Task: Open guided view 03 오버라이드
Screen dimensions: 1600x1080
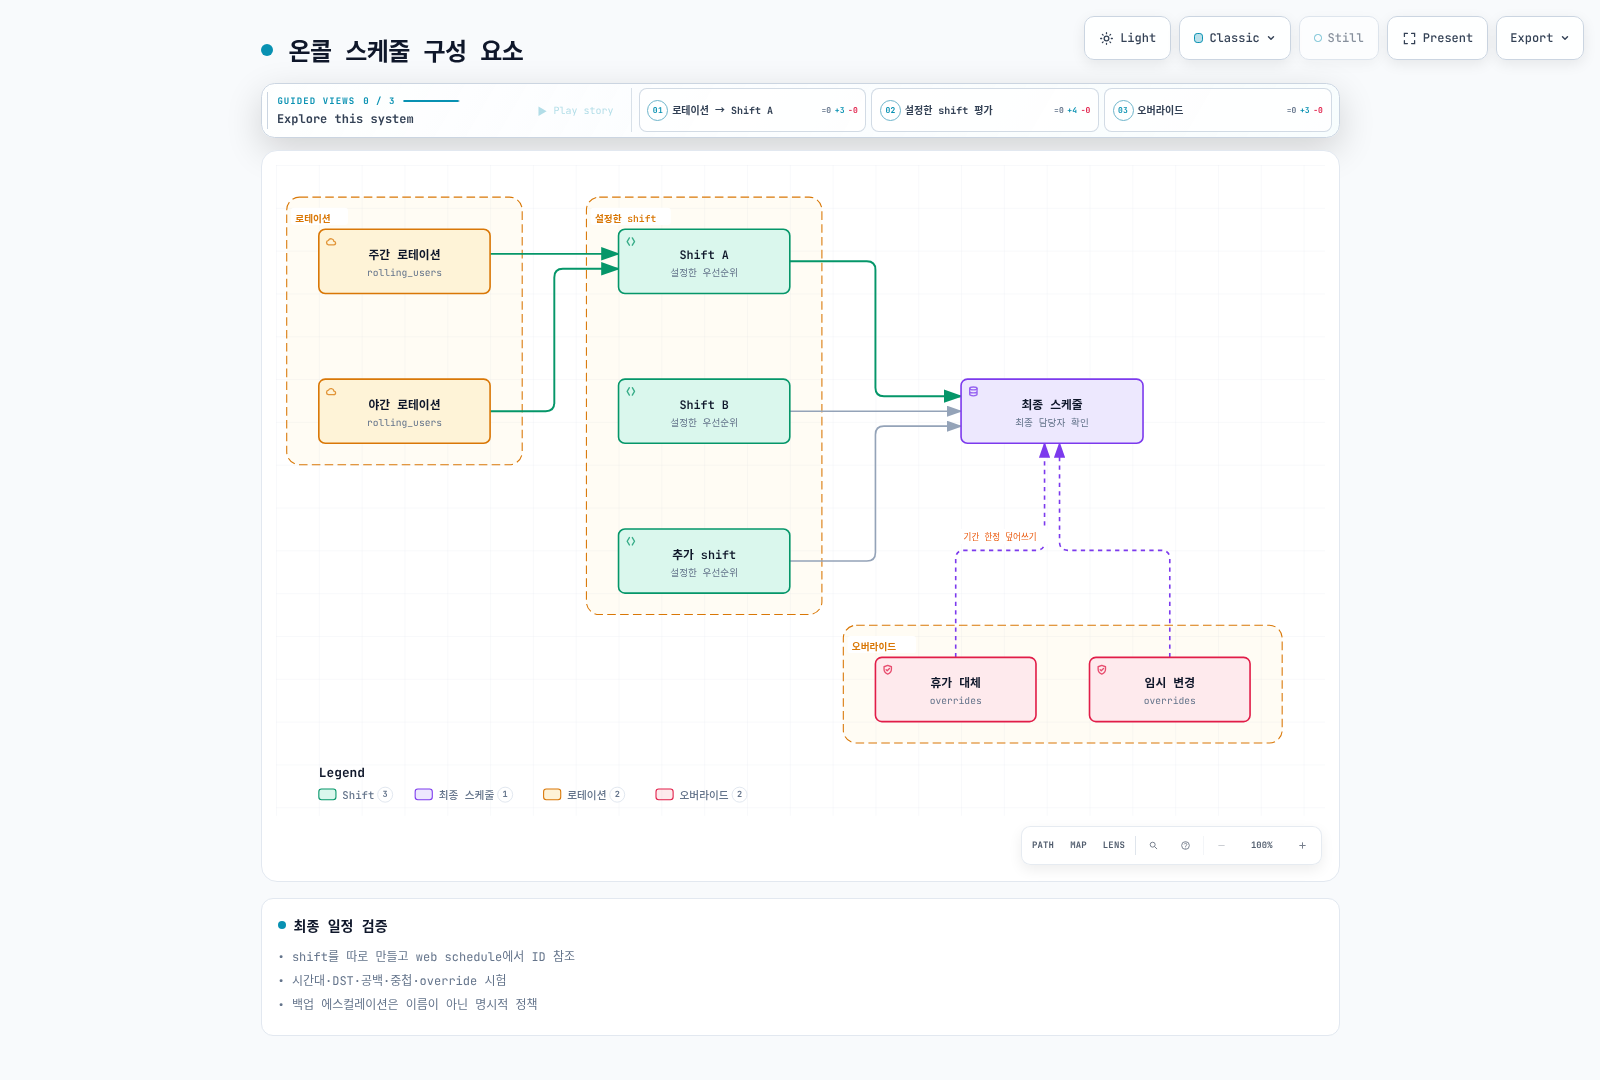Action: pyautogui.click(x=1218, y=110)
